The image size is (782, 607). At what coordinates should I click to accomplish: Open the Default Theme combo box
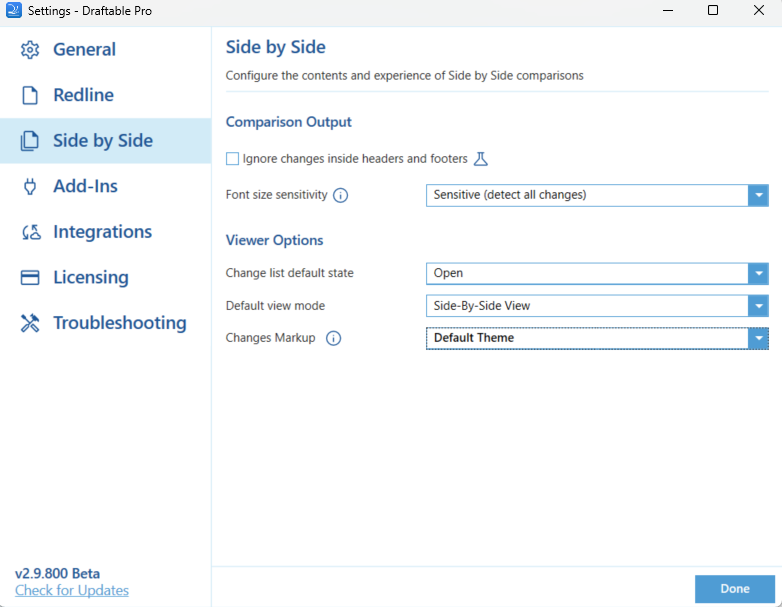[x=597, y=338]
